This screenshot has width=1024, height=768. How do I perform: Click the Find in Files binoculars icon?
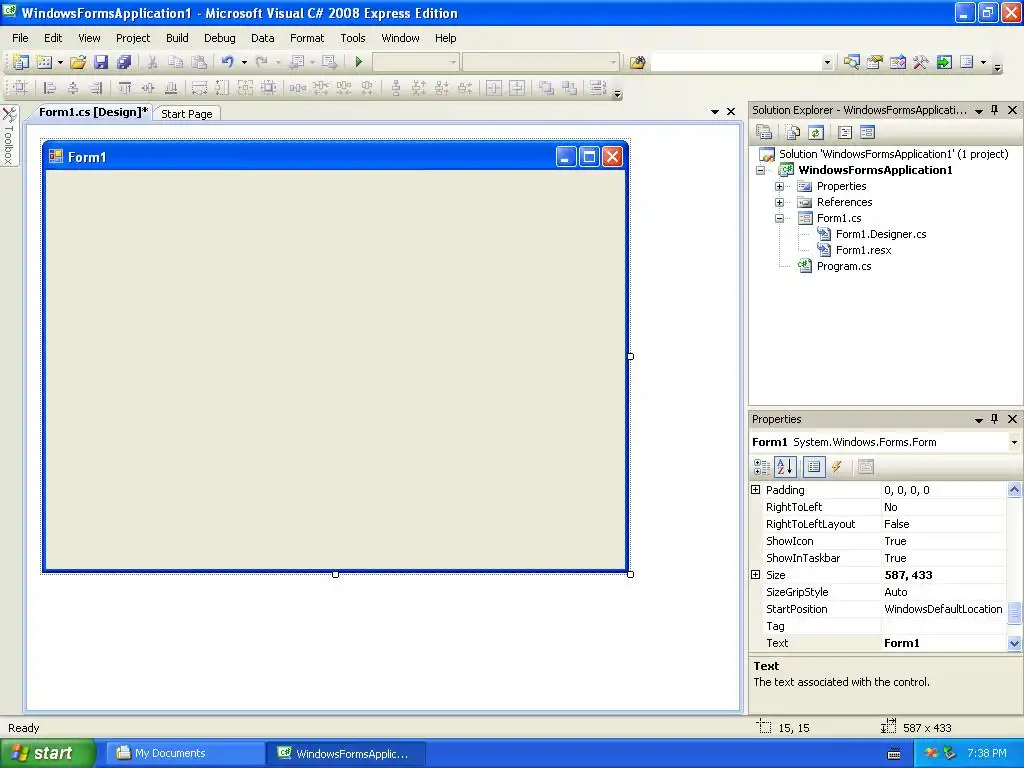click(x=637, y=62)
